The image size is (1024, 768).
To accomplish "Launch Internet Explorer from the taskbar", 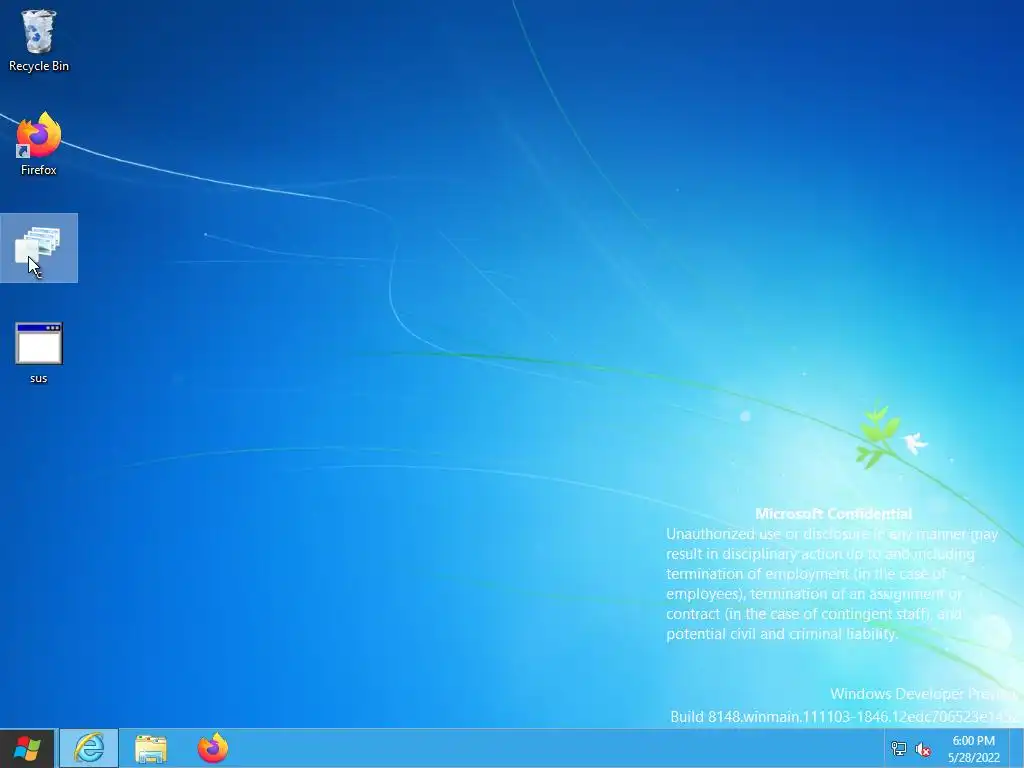I will click(89, 748).
